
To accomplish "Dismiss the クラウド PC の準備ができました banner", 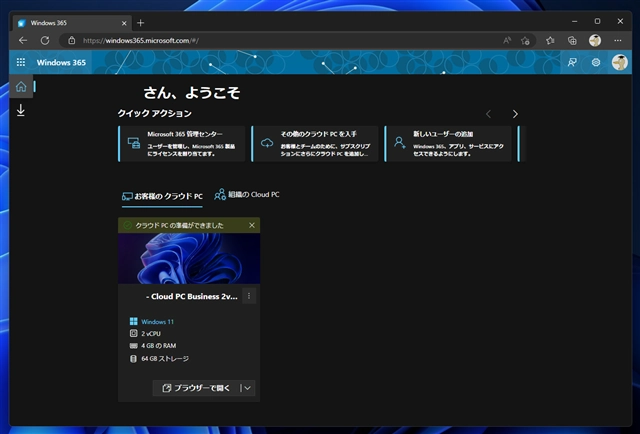I will point(252,225).
